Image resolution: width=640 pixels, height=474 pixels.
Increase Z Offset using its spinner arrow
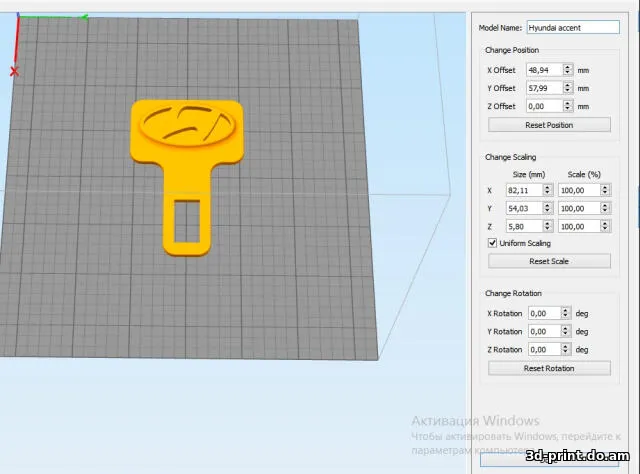(x=567, y=103)
